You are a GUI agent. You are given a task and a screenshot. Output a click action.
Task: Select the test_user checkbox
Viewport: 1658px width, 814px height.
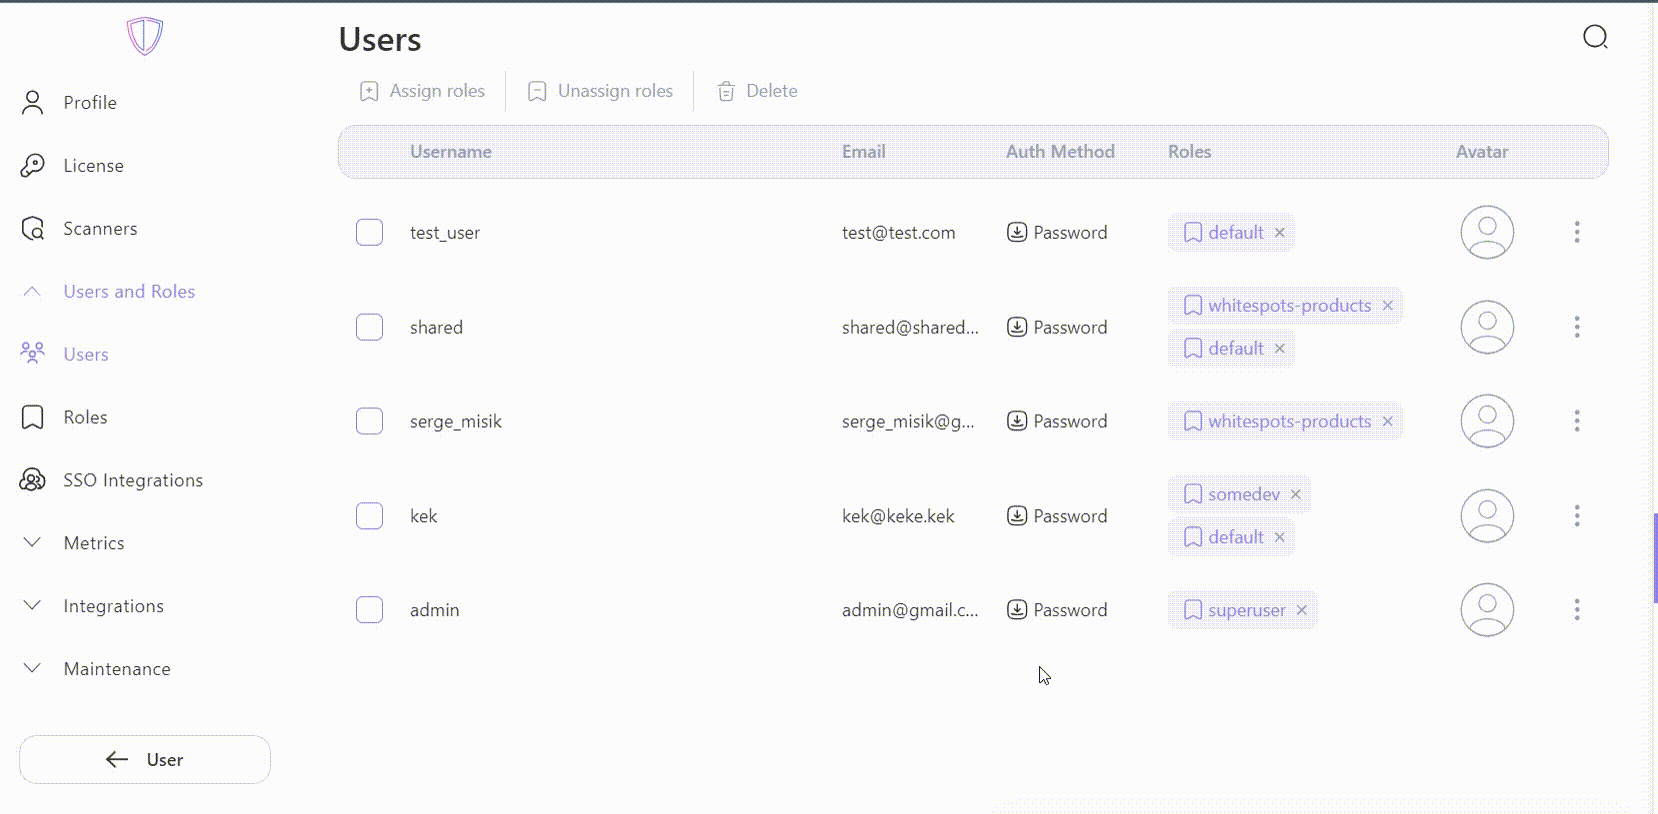[x=369, y=232]
